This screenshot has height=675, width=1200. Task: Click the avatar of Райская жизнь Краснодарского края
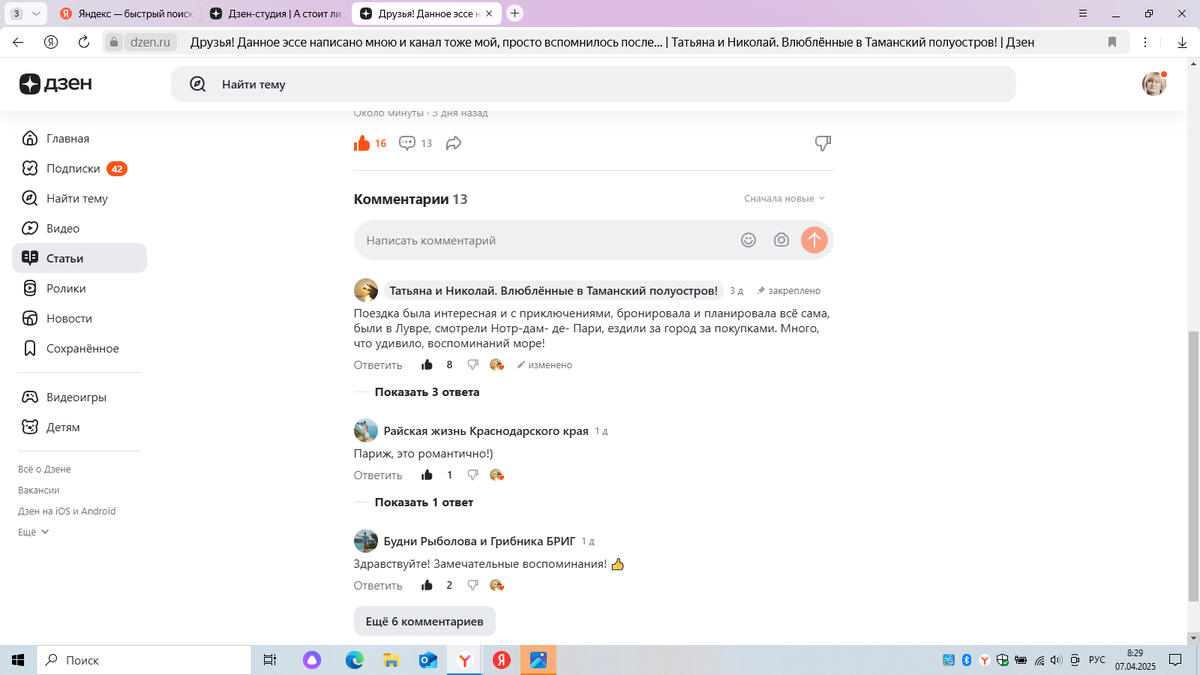click(365, 431)
